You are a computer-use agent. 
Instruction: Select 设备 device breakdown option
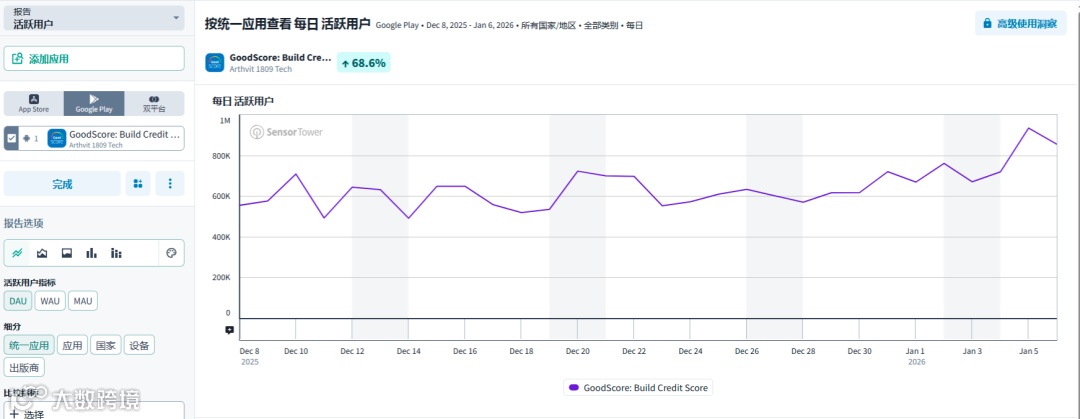[x=139, y=345]
